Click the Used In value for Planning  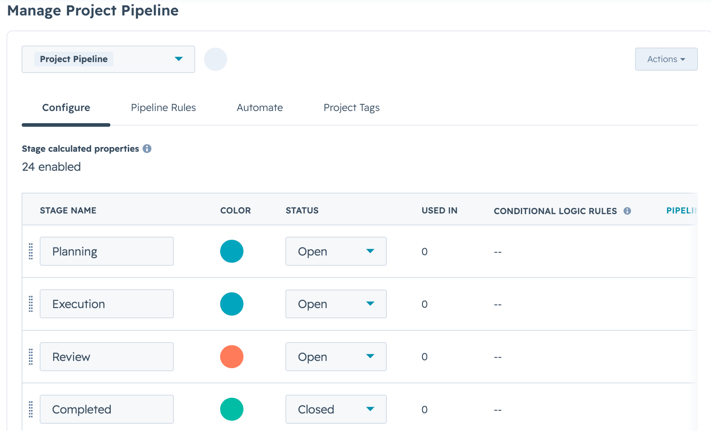click(424, 252)
